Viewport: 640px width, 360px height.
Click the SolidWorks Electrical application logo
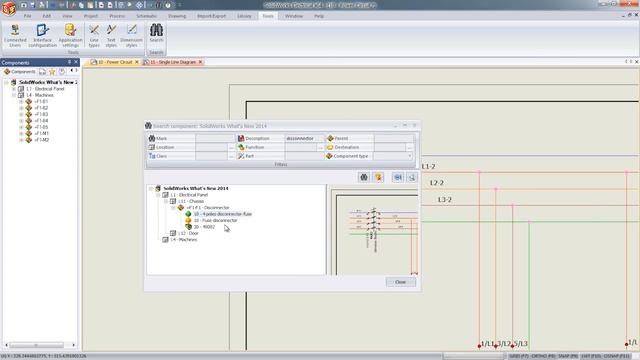[9, 8]
